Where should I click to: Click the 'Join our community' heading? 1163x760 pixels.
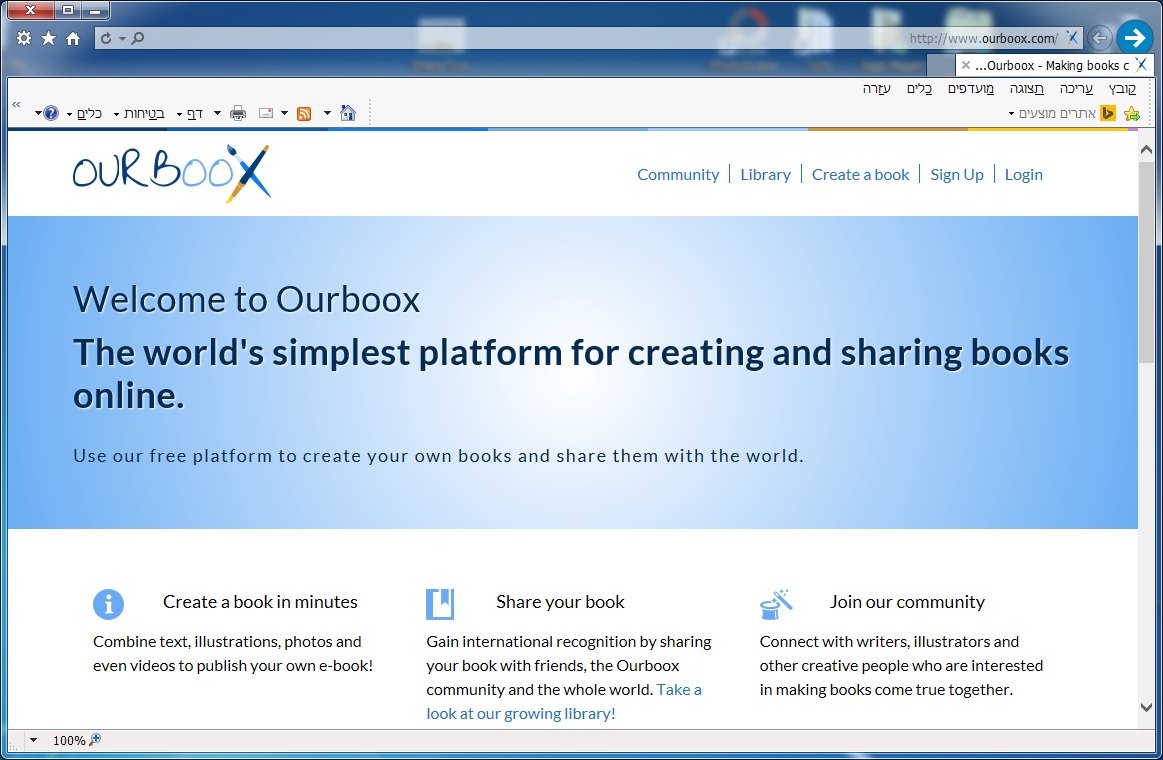tap(907, 601)
